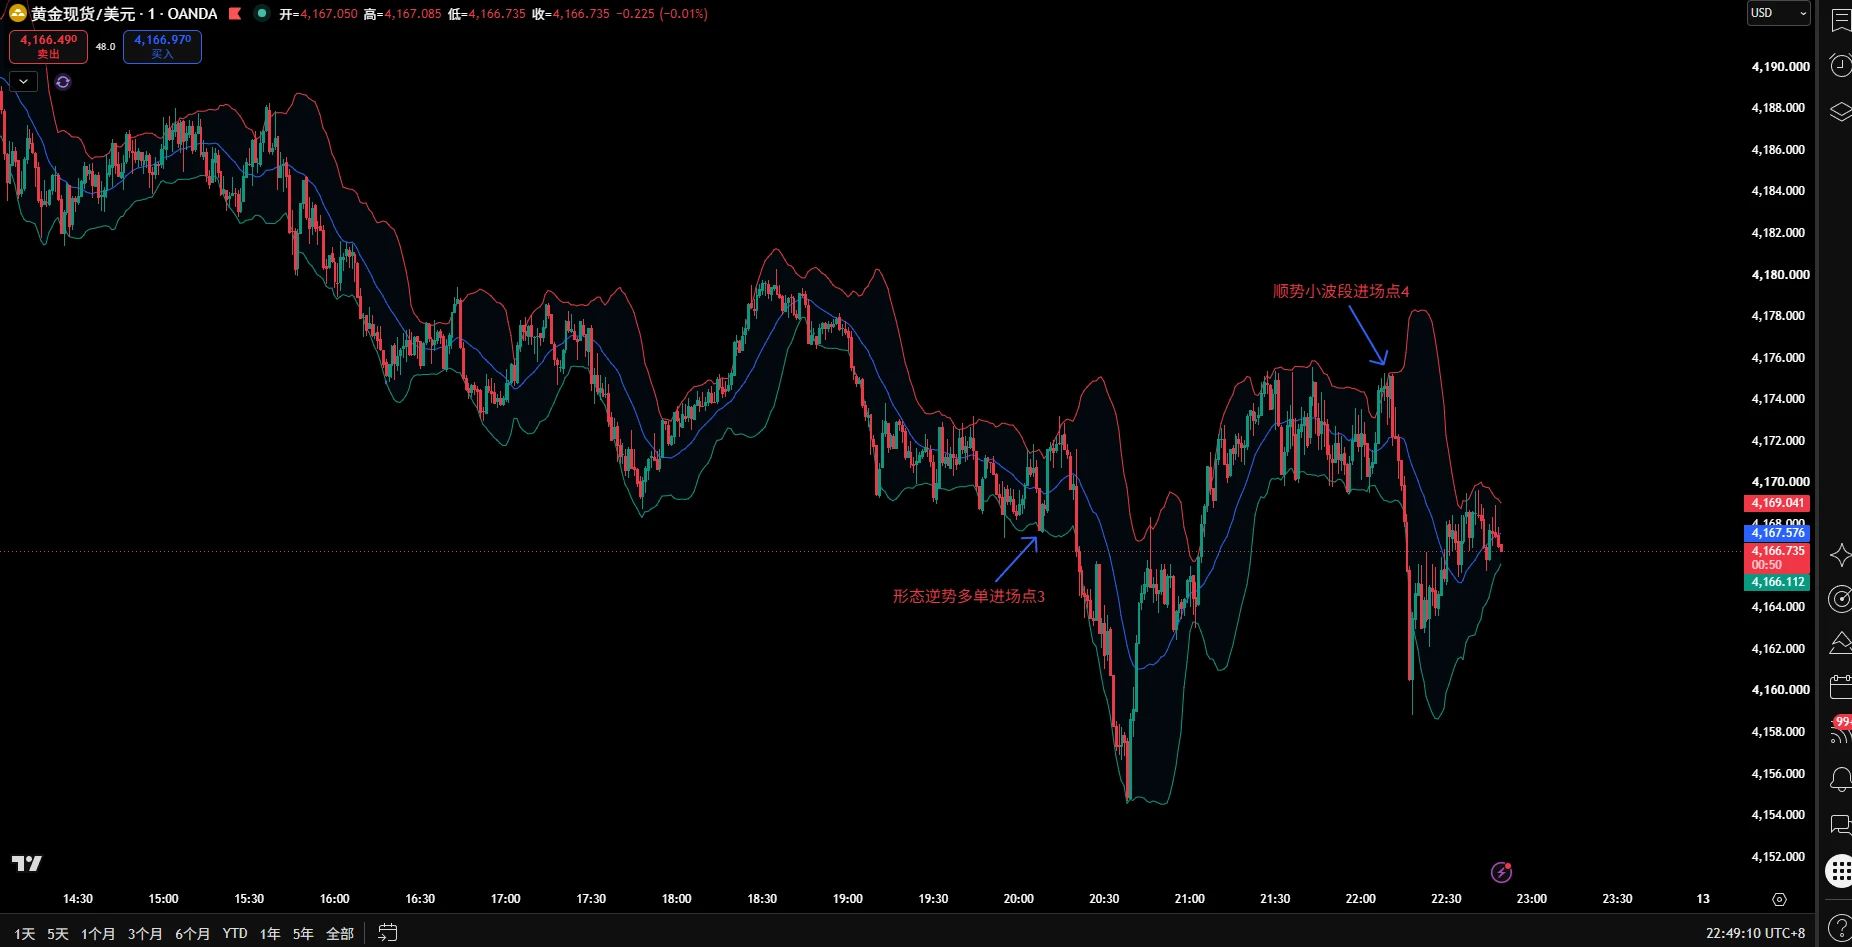Open the chat bubbles icon
Screen dimensions: 1852x947
[1840, 825]
